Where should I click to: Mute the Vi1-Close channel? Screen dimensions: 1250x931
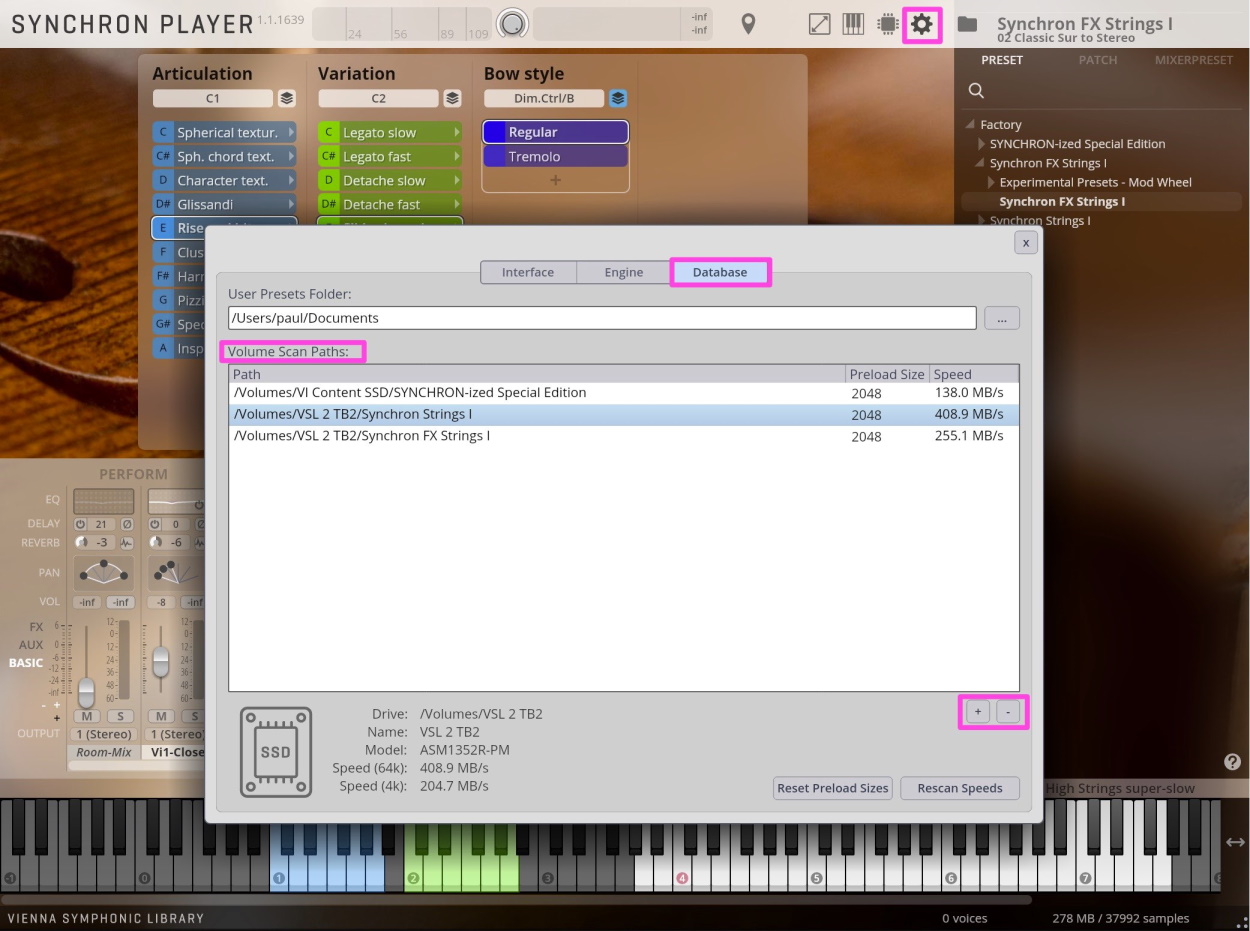coord(161,716)
